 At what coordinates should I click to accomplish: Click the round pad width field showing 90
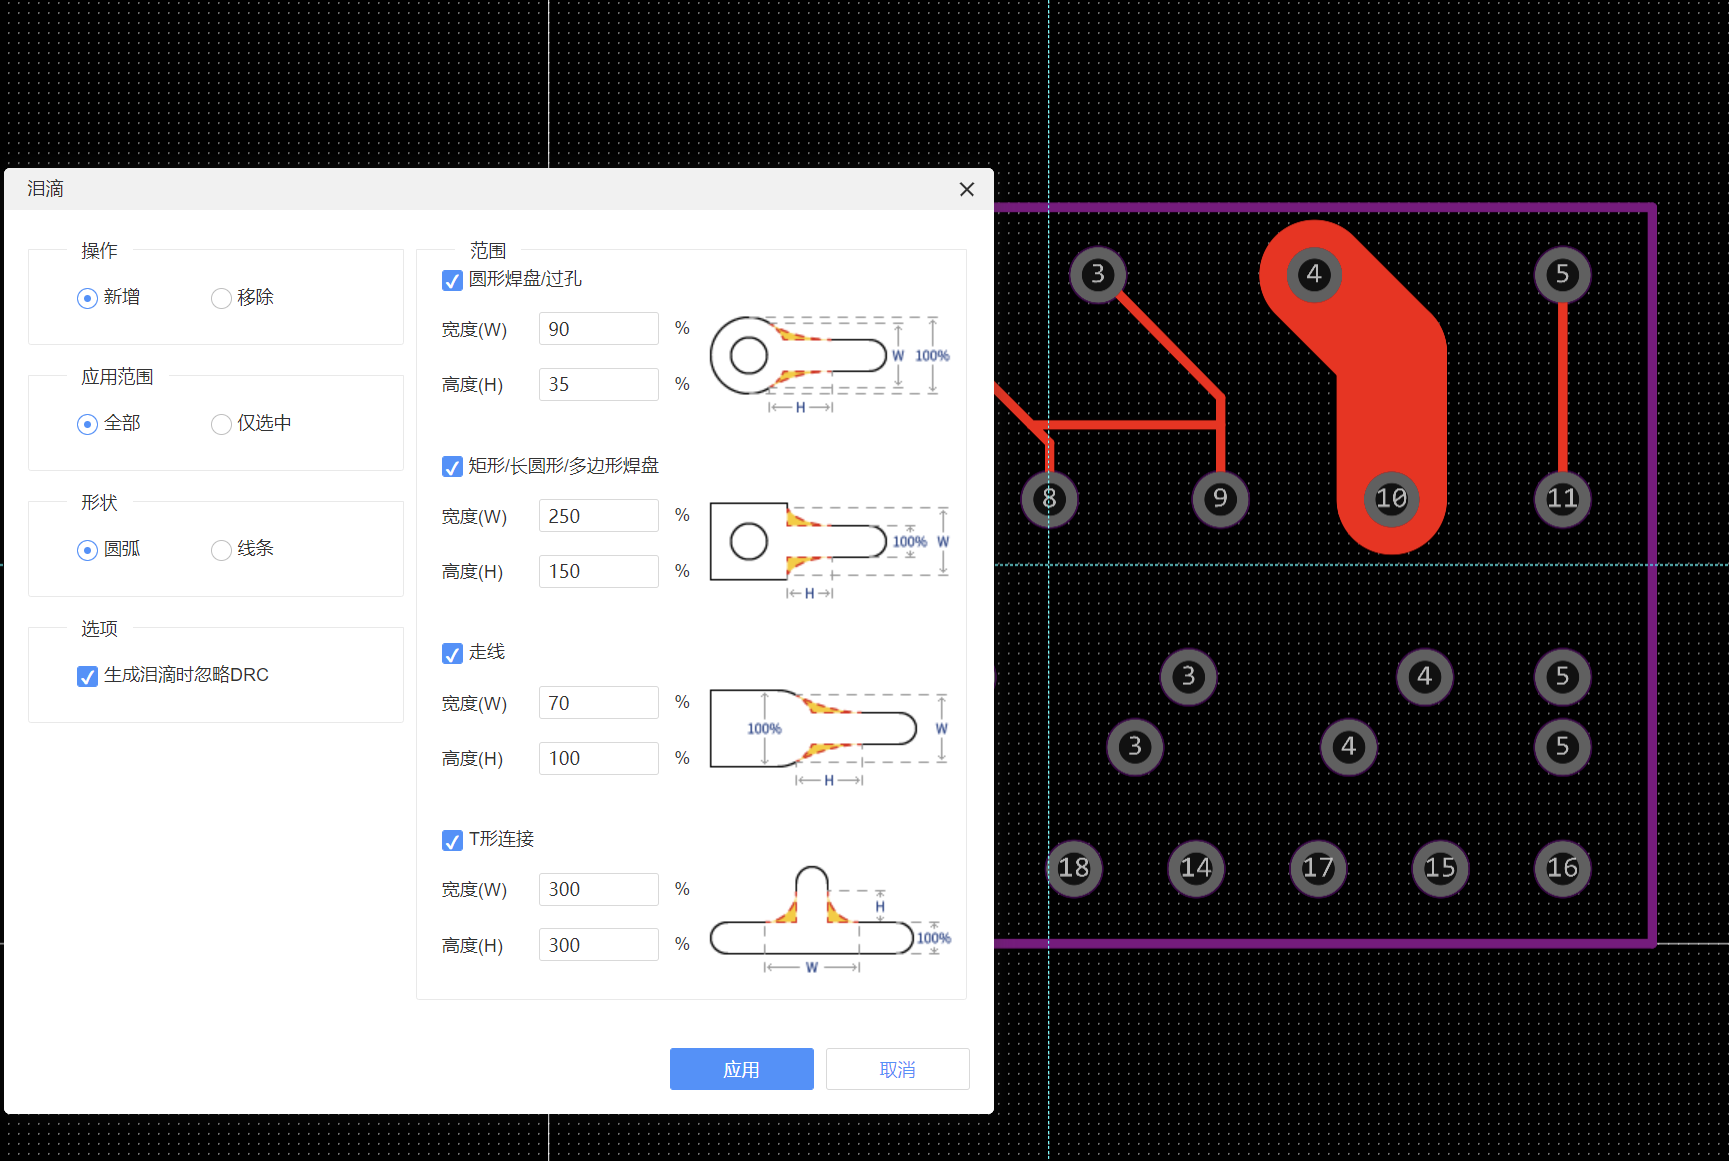coord(598,329)
